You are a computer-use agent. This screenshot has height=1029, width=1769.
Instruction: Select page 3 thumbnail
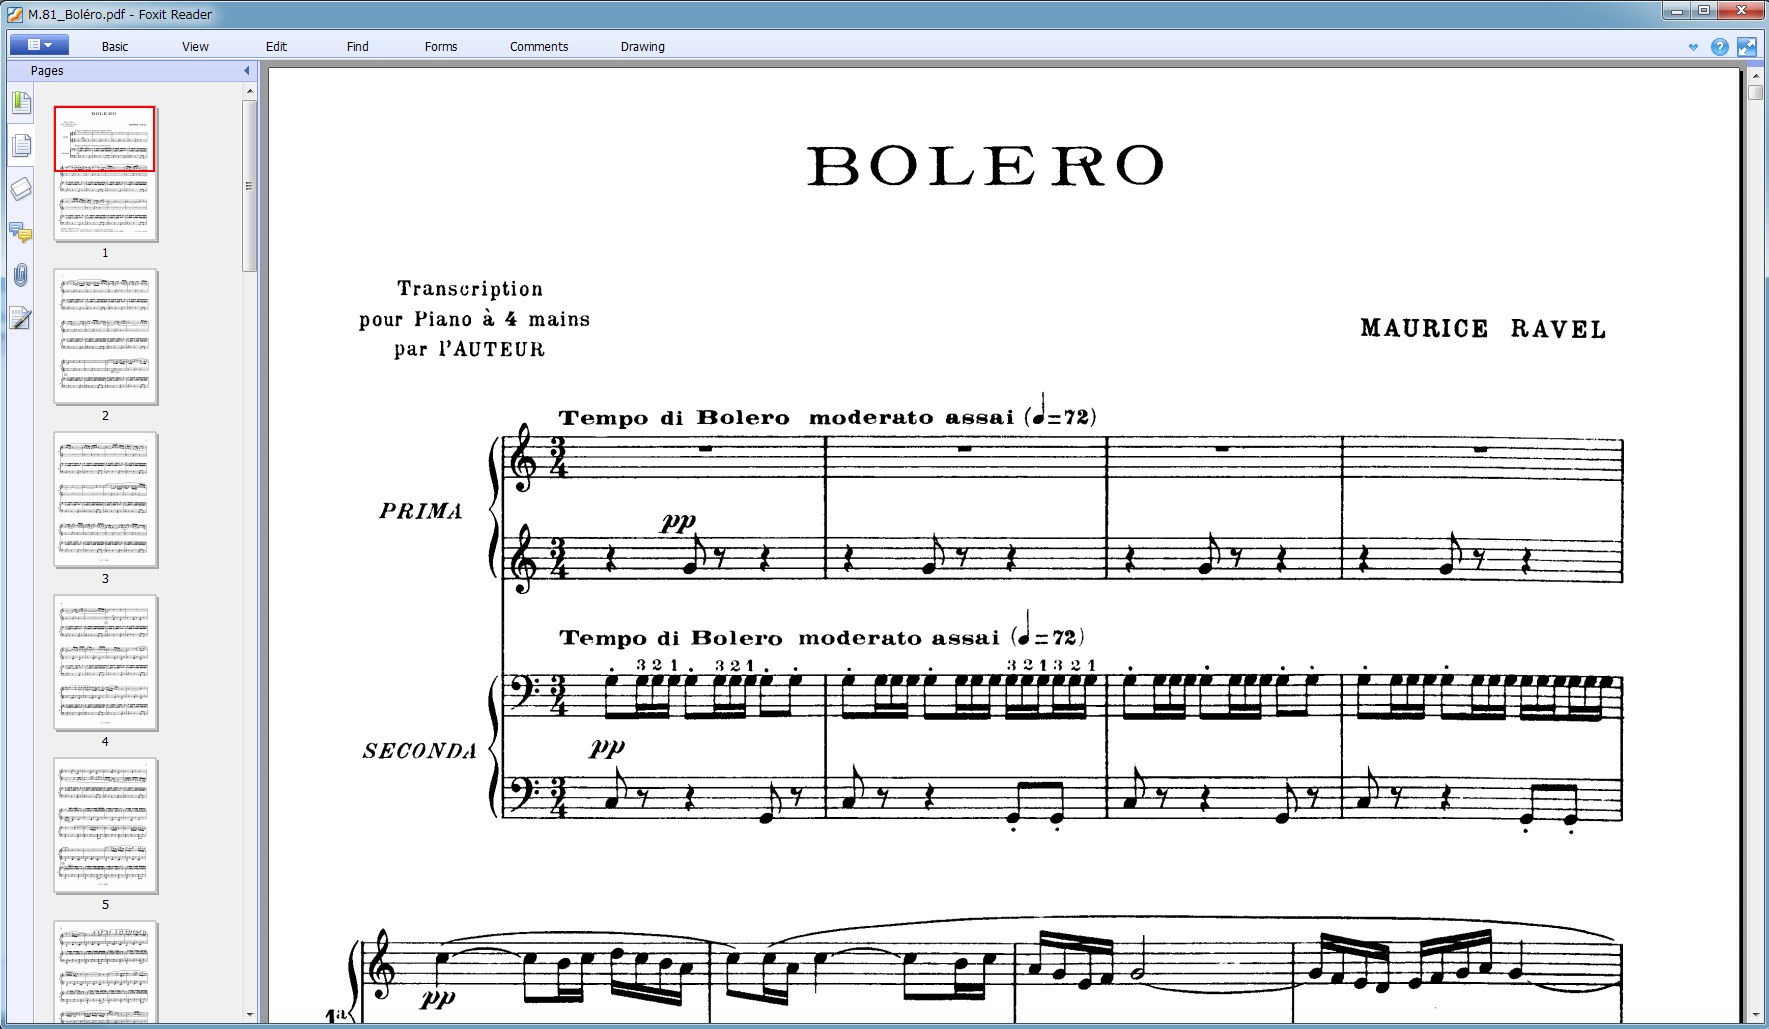pyautogui.click(x=105, y=499)
